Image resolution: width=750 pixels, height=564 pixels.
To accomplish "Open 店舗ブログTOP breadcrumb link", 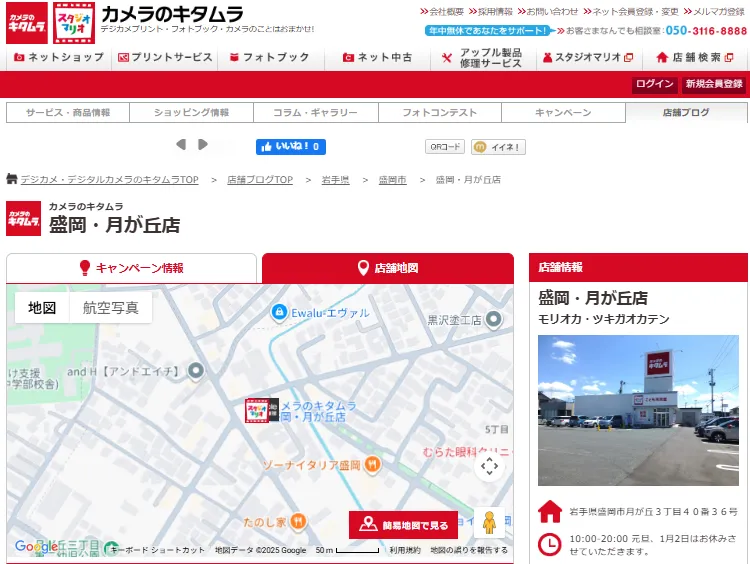I will pos(260,180).
